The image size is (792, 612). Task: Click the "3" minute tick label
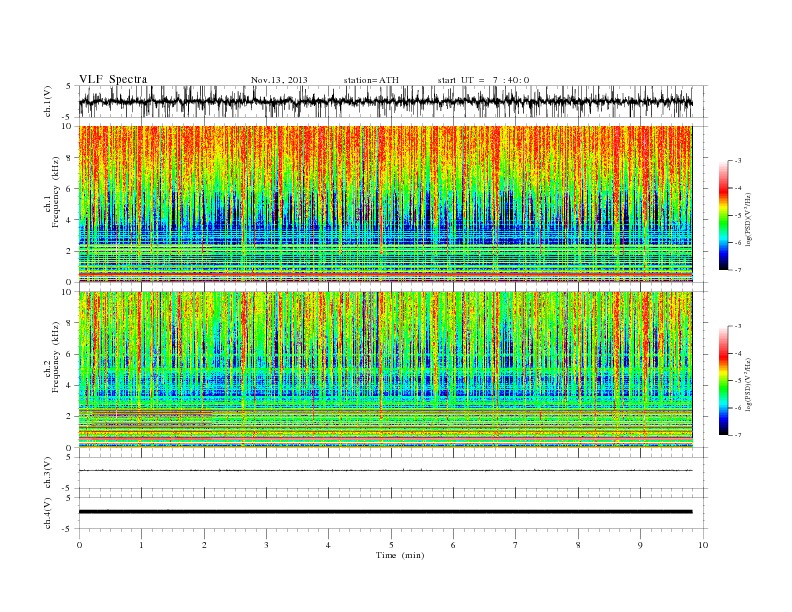click(266, 545)
